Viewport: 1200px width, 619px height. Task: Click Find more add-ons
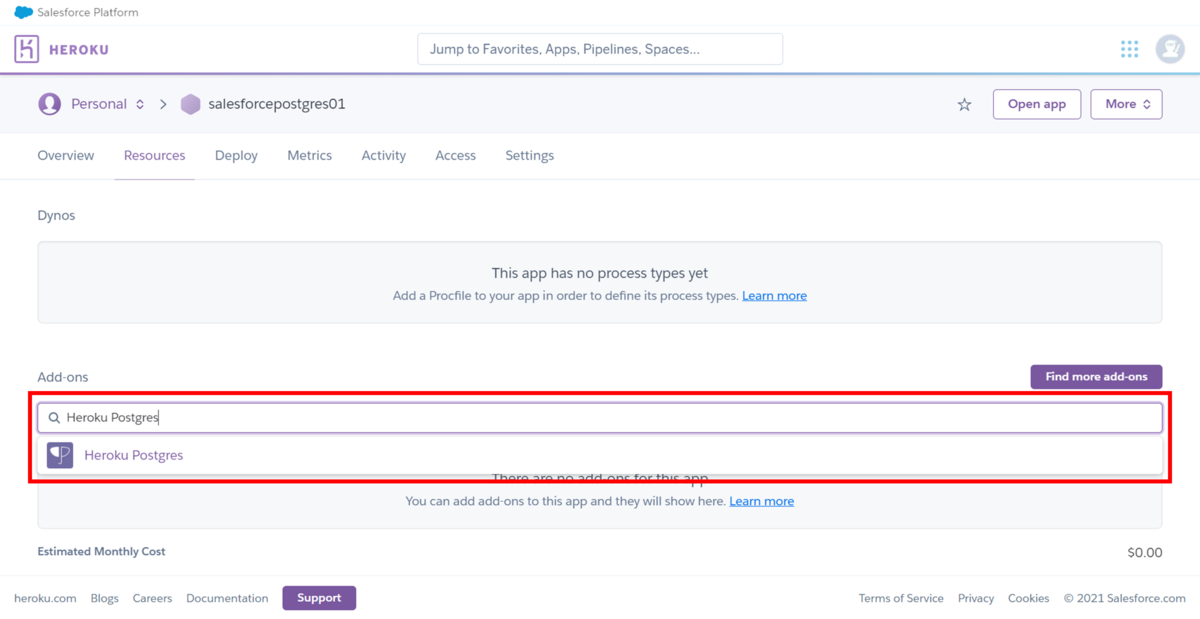tap(1096, 376)
